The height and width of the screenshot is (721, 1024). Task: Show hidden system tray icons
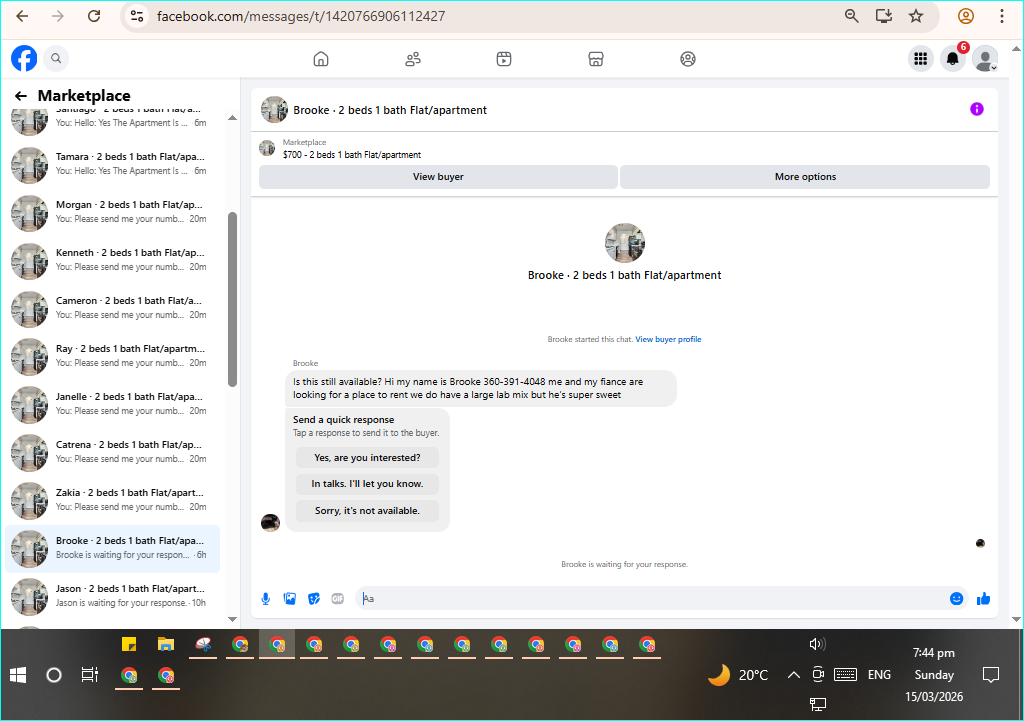click(x=793, y=675)
